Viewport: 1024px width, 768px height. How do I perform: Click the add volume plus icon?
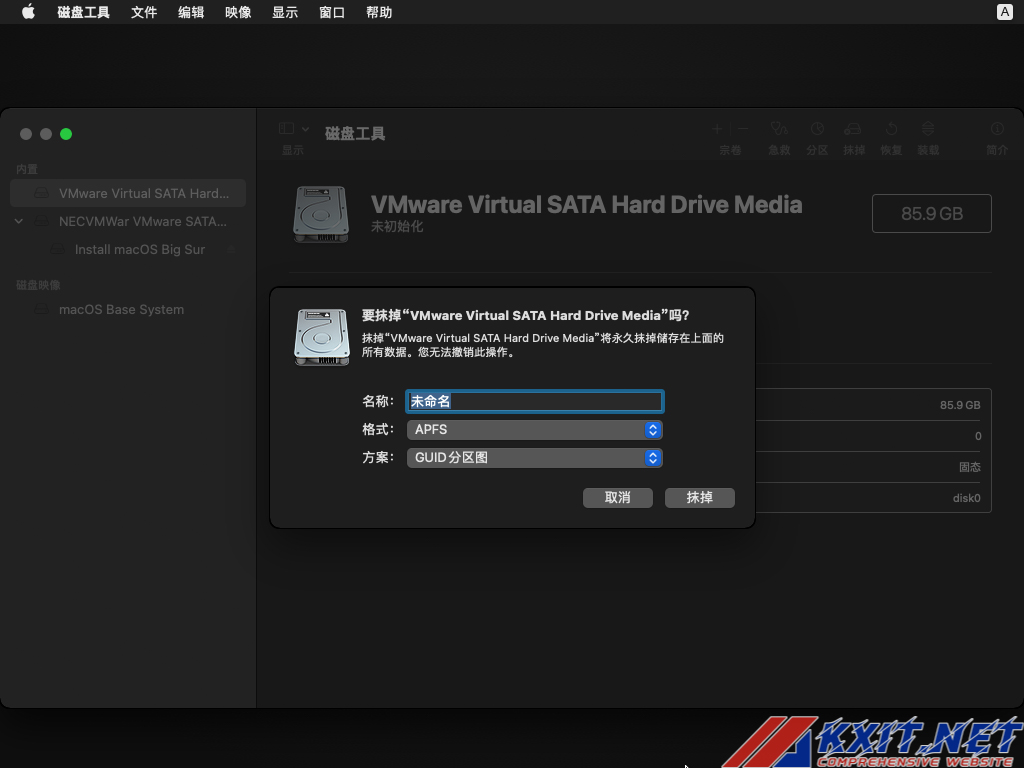(x=718, y=129)
